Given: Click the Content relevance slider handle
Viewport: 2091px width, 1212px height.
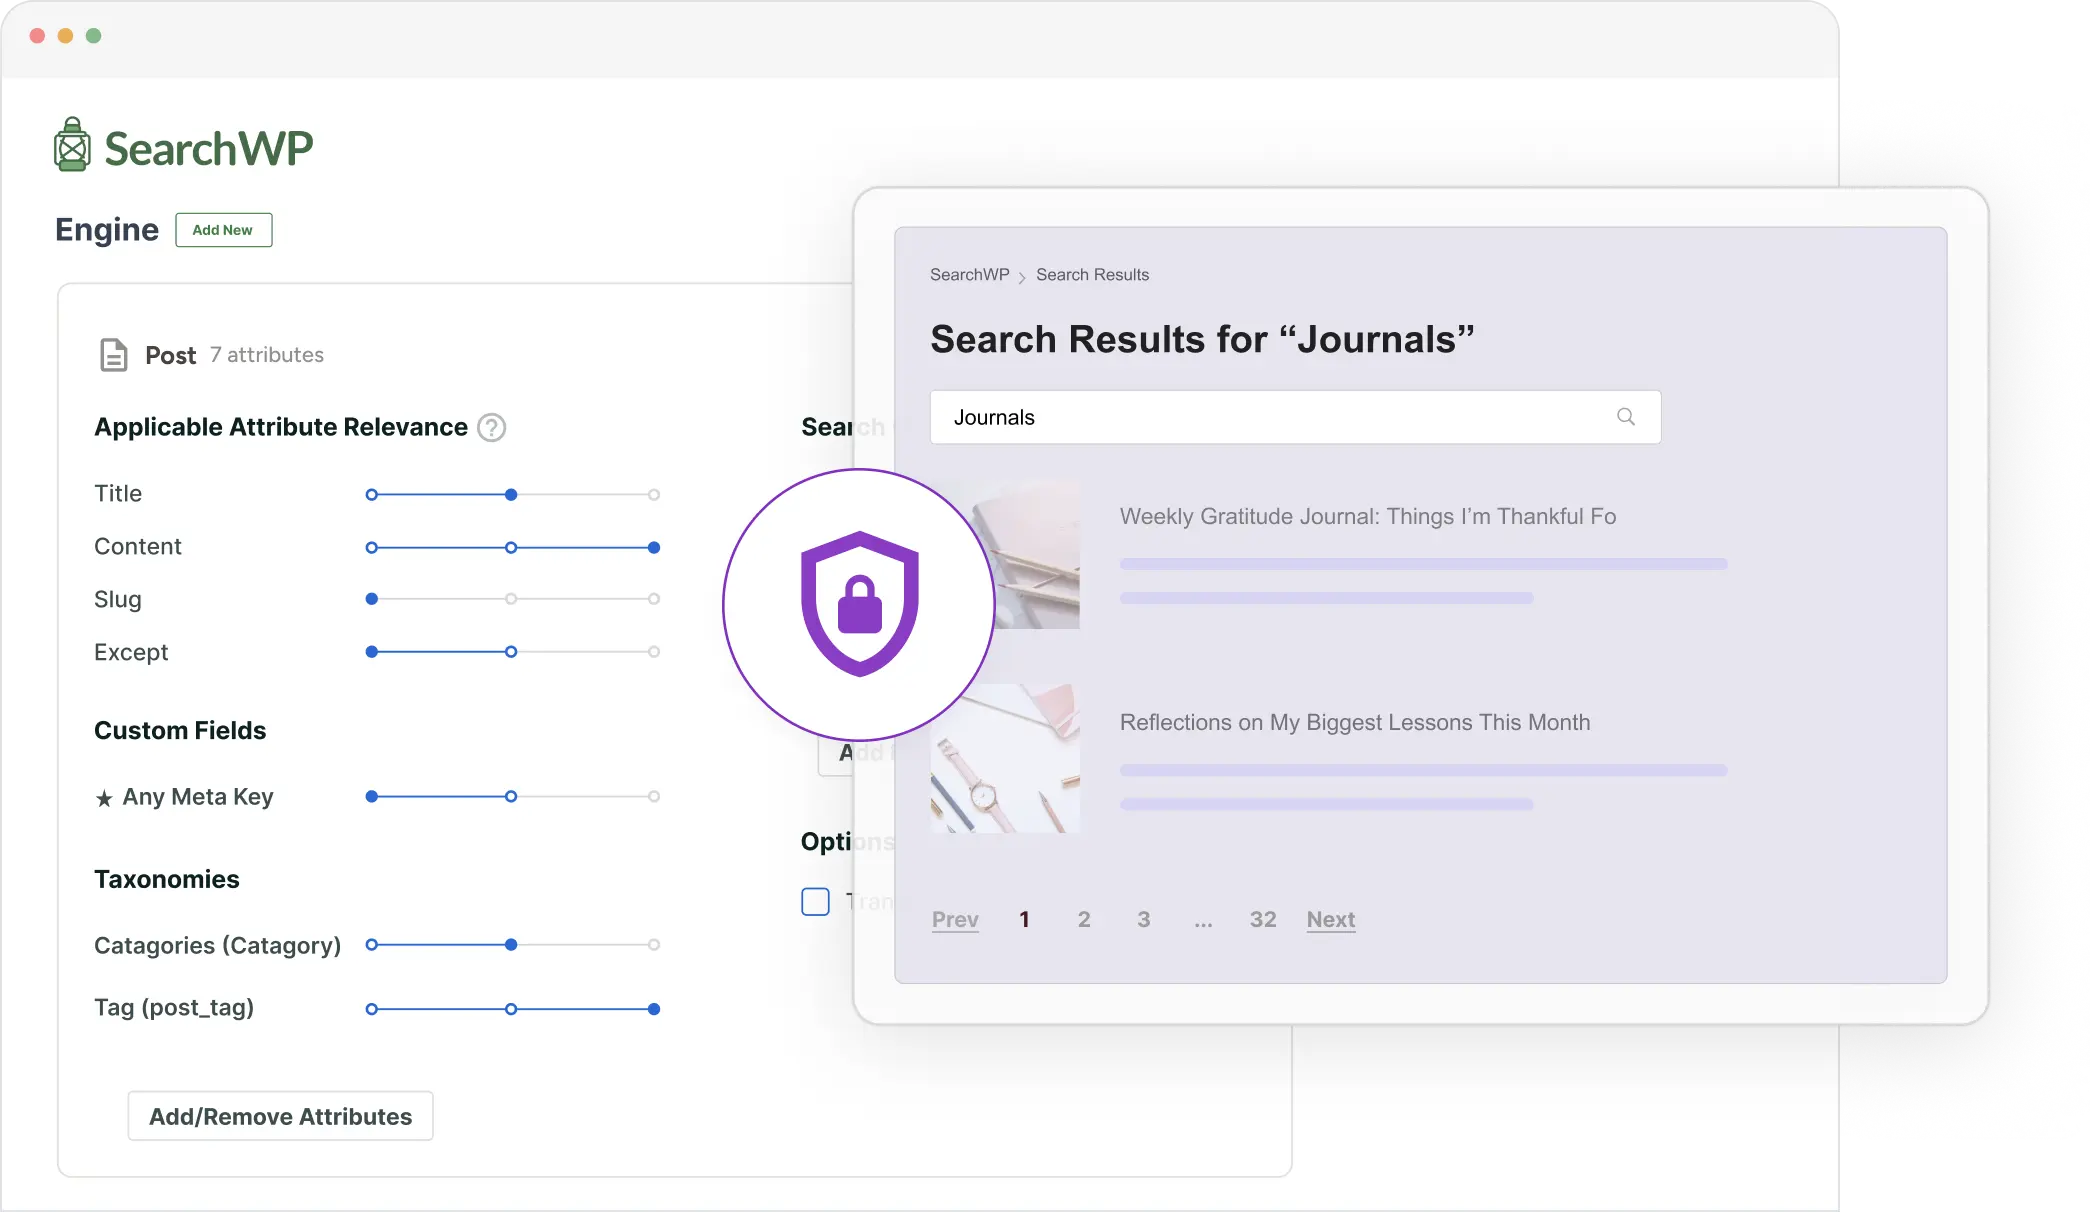Looking at the screenshot, I should pos(654,547).
